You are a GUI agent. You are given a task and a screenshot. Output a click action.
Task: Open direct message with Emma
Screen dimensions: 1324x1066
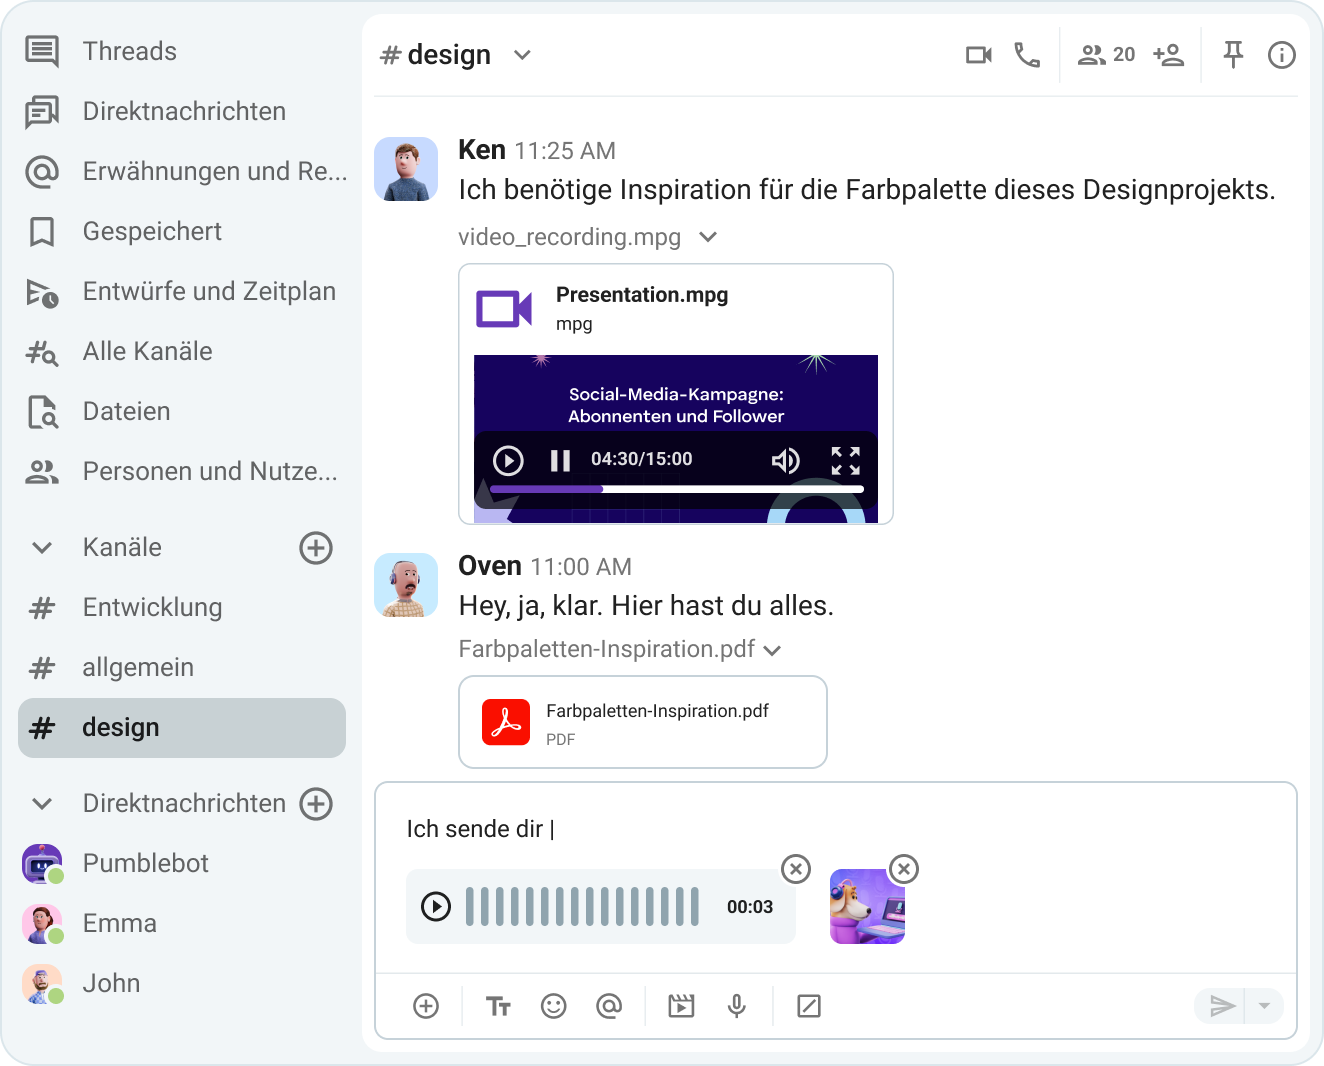click(119, 923)
